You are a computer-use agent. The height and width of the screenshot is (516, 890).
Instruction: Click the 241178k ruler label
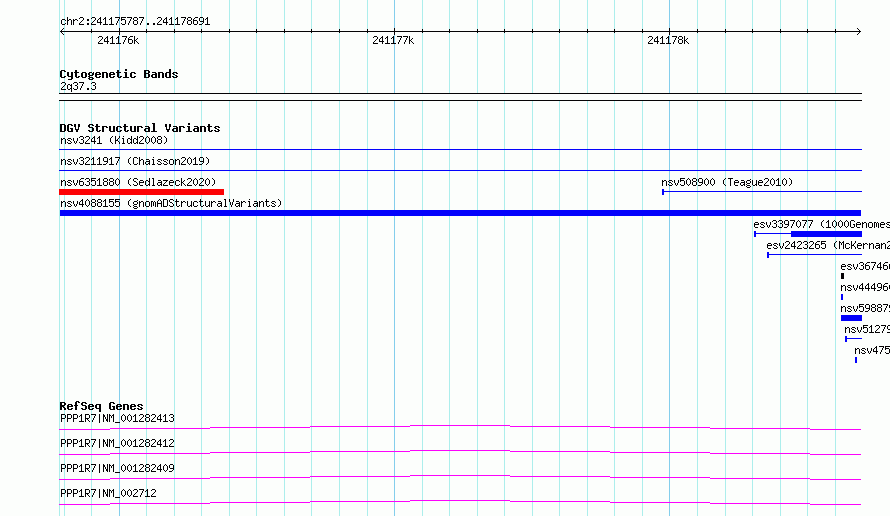click(x=668, y=40)
